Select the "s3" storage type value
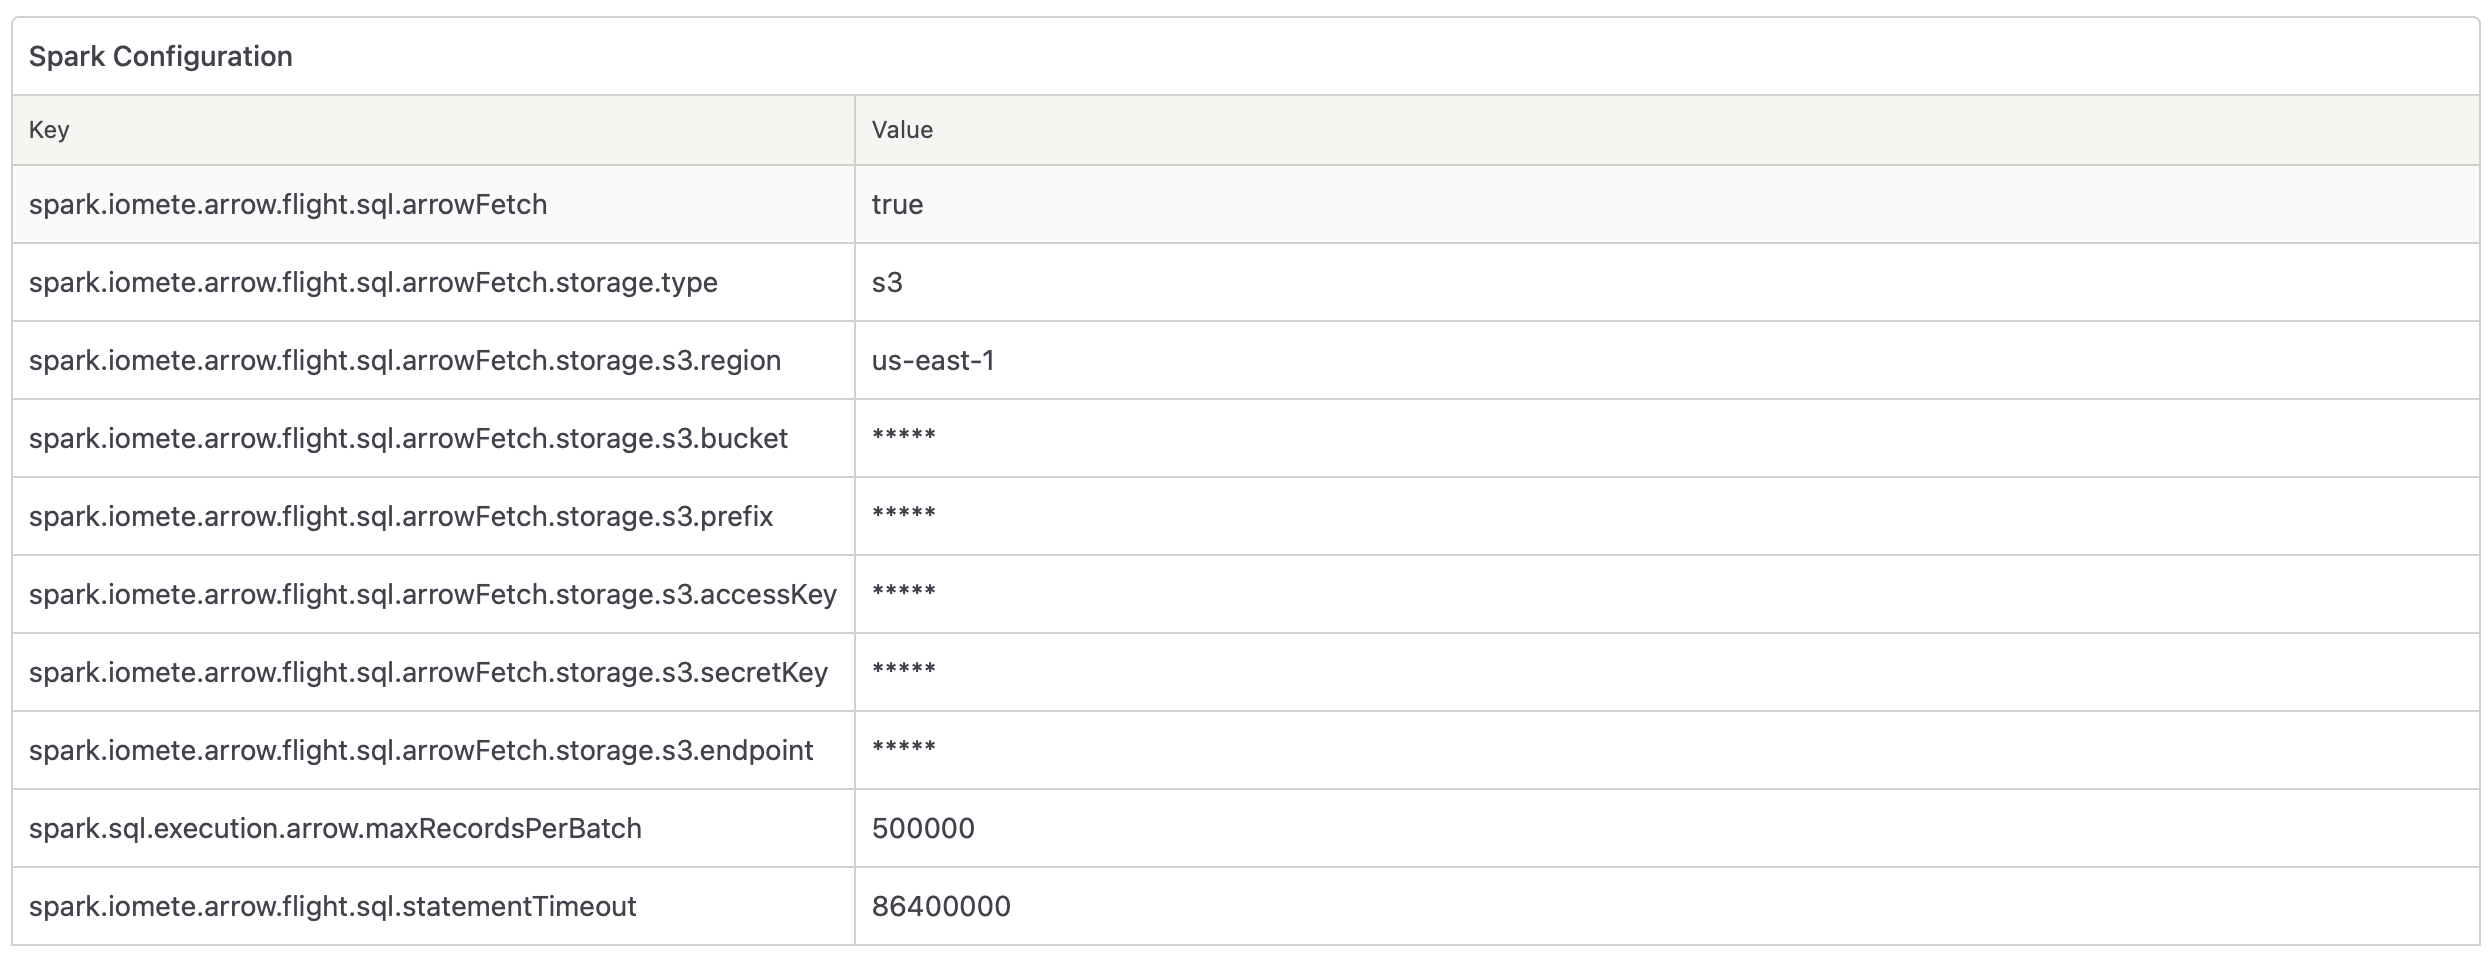The image size is (2492, 958). [x=887, y=283]
